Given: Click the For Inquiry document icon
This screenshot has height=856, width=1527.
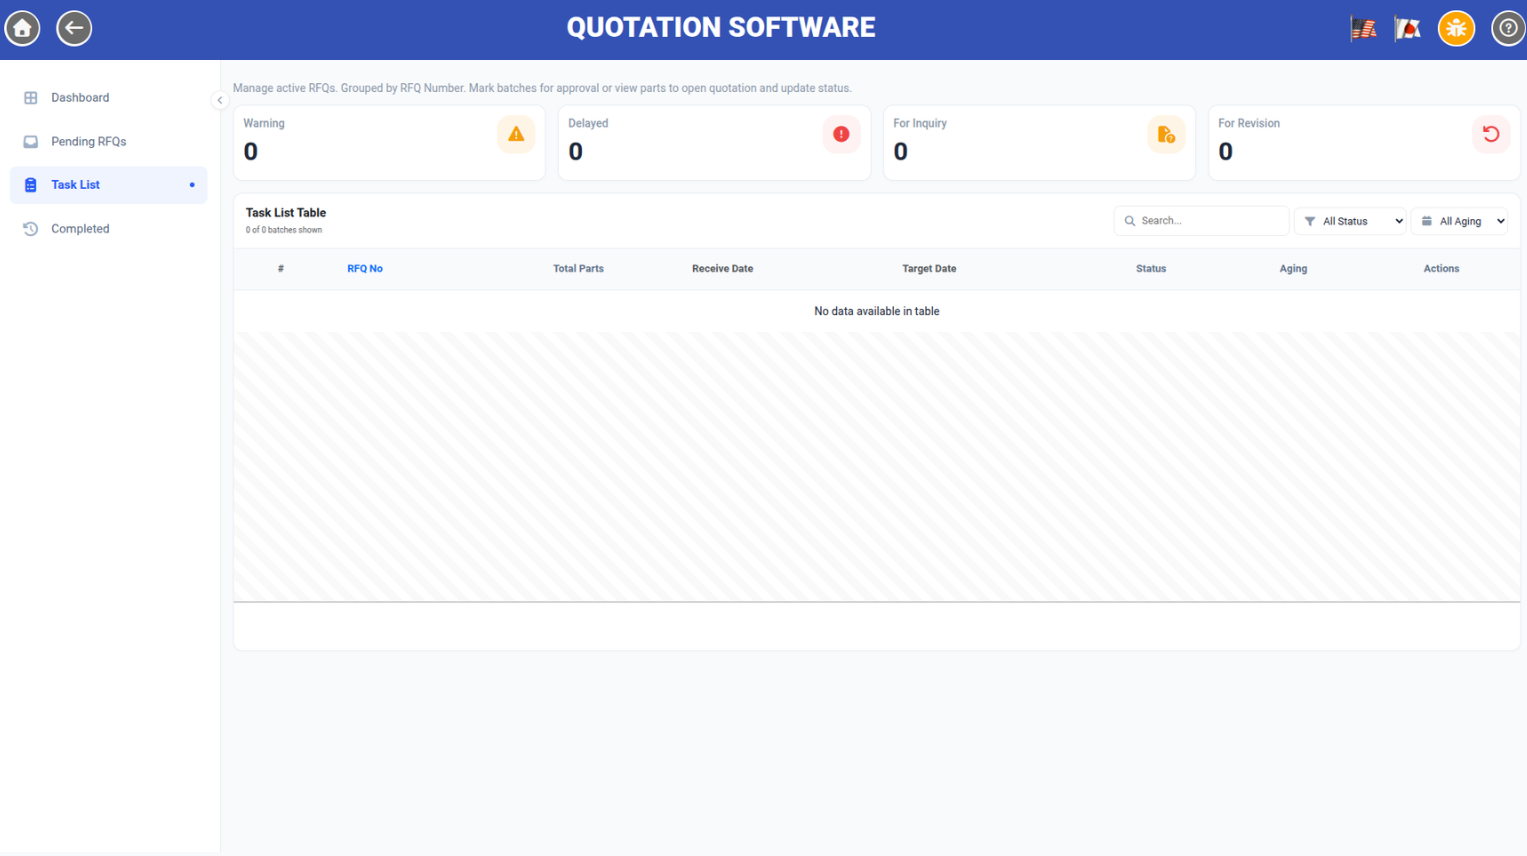Looking at the screenshot, I should click(1166, 134).
